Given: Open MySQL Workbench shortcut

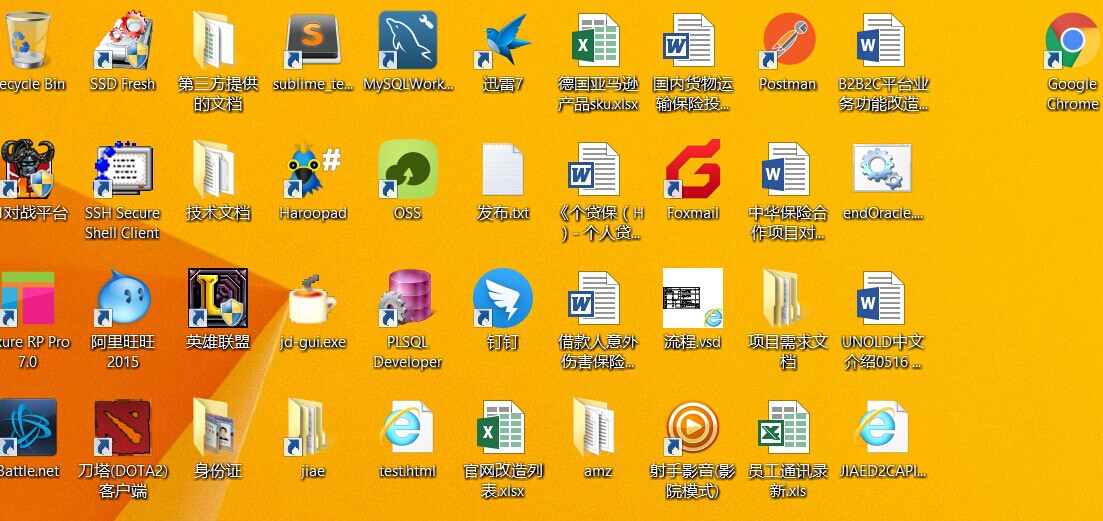Looking at the screenshot, I should (408, 41).
